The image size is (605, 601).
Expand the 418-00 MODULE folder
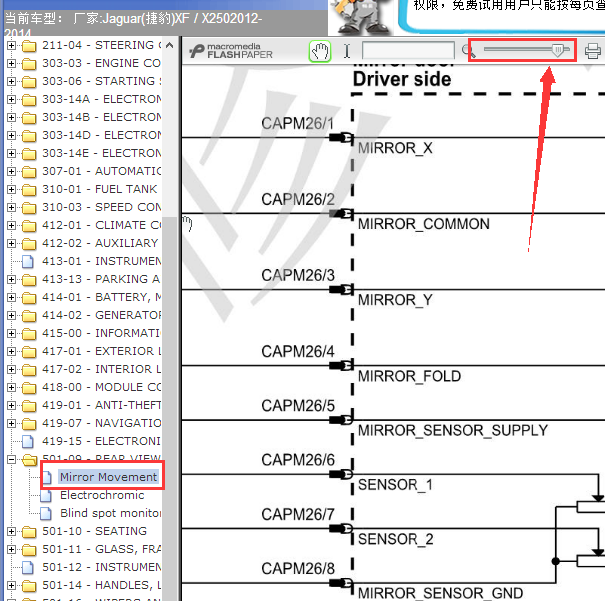pyautogui.click(x=11, y=387)
